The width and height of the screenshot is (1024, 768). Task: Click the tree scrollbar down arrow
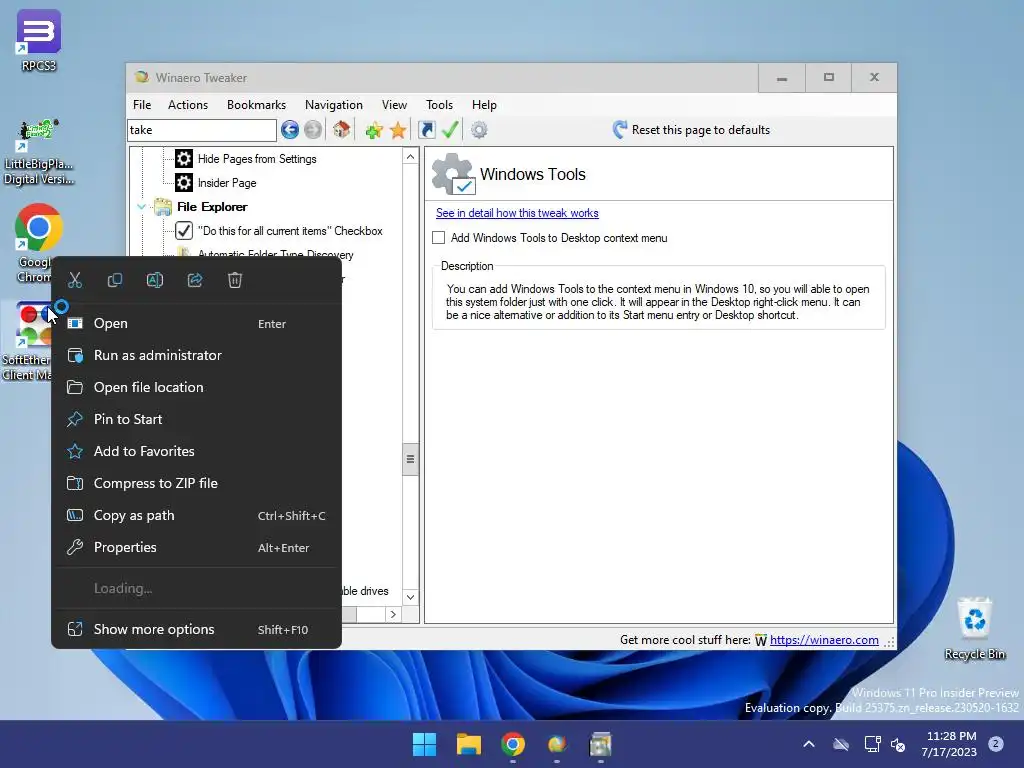point(410,597)
